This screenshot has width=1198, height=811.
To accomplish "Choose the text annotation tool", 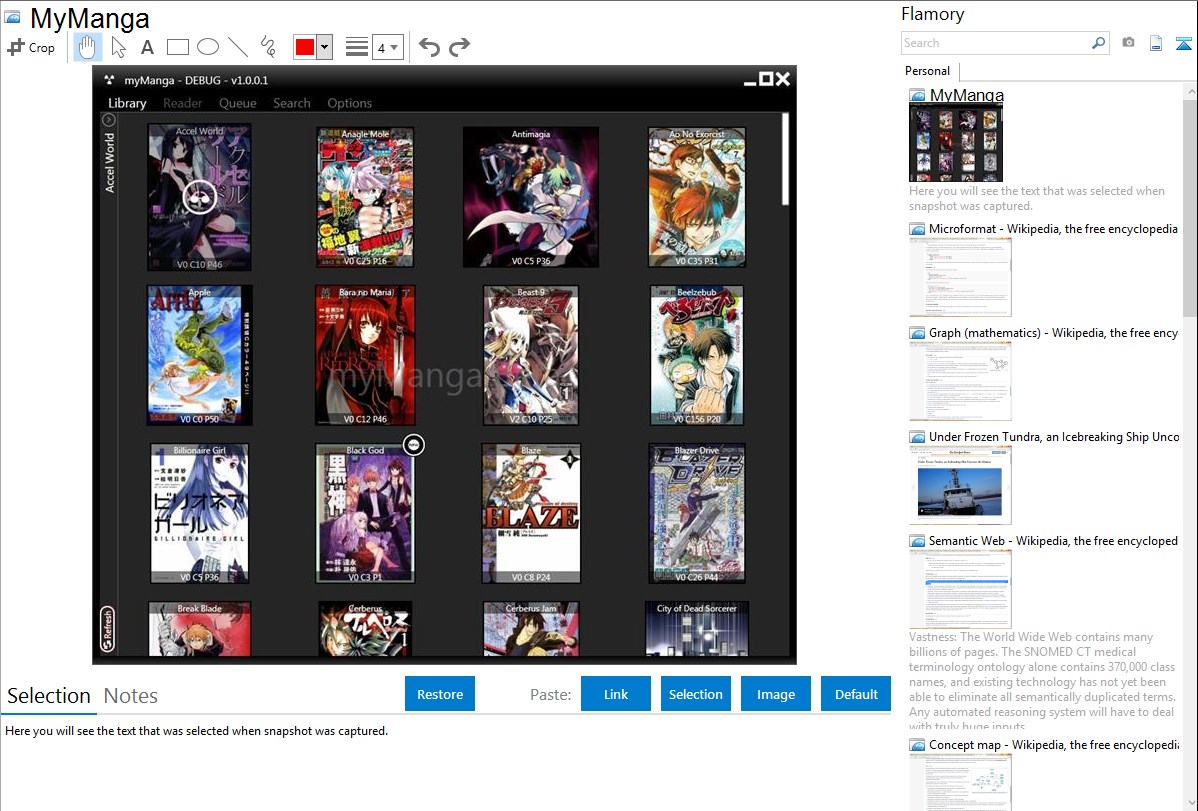I will pos(147,47).
